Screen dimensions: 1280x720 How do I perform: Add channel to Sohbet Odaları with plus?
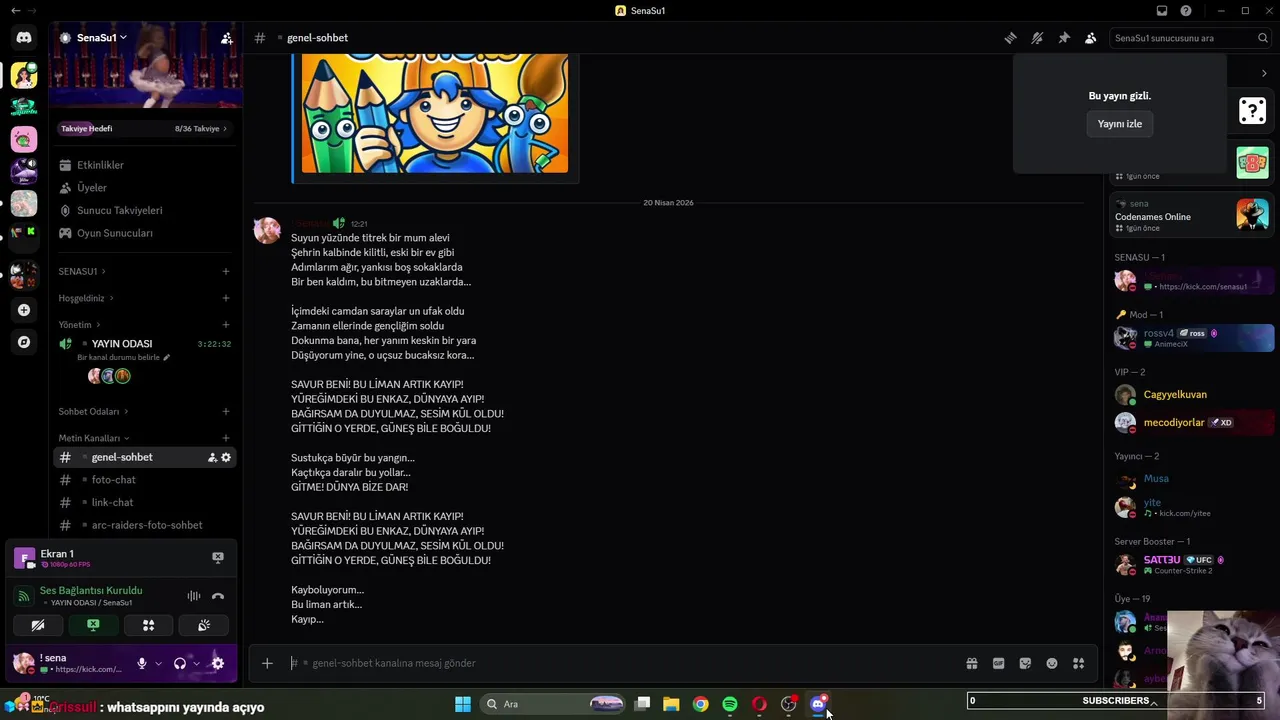click(226, 411)
